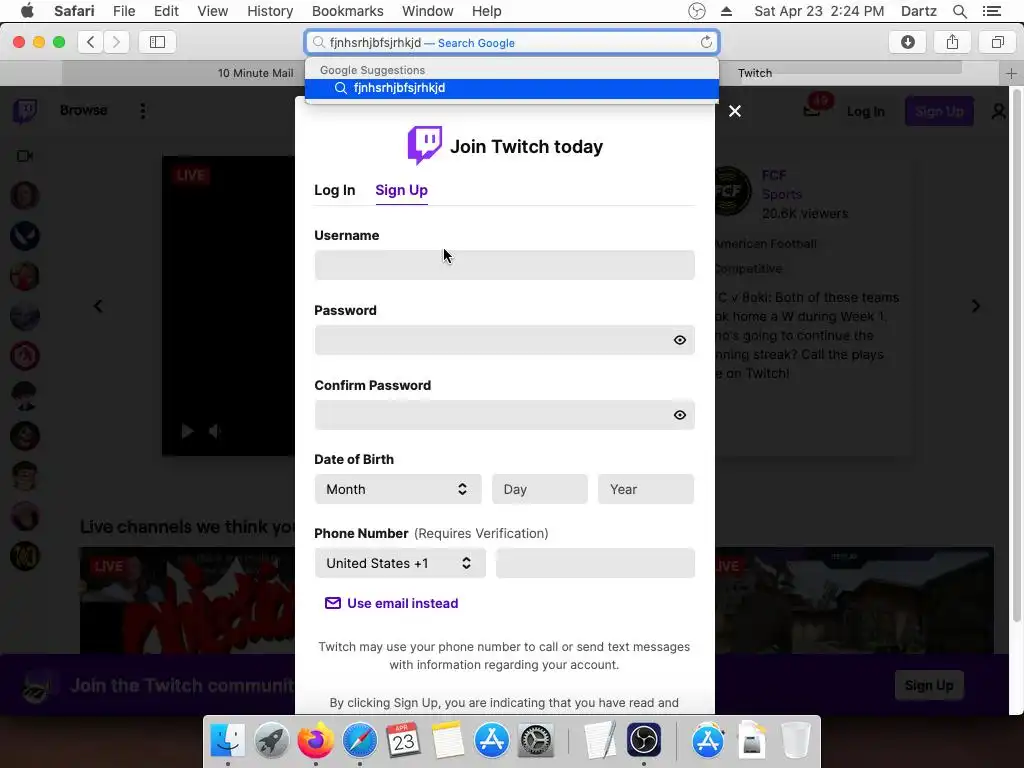Open the Help menu
This screenshot has width=1024, height=768.
coord(487,11)
